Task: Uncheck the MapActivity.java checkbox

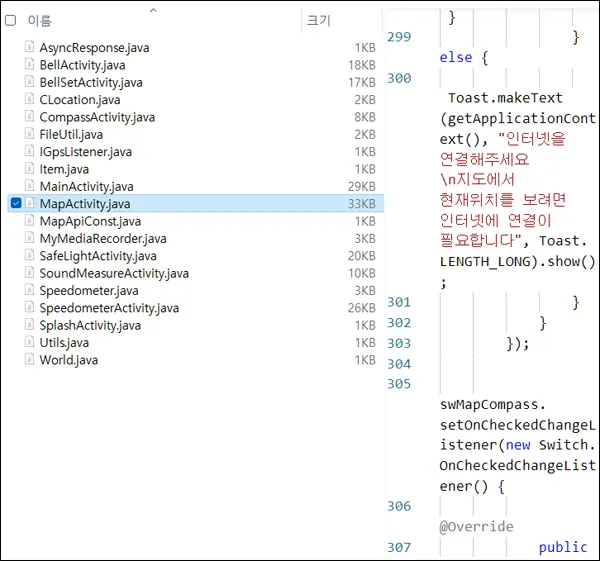Action: click(x=16, y=203)
